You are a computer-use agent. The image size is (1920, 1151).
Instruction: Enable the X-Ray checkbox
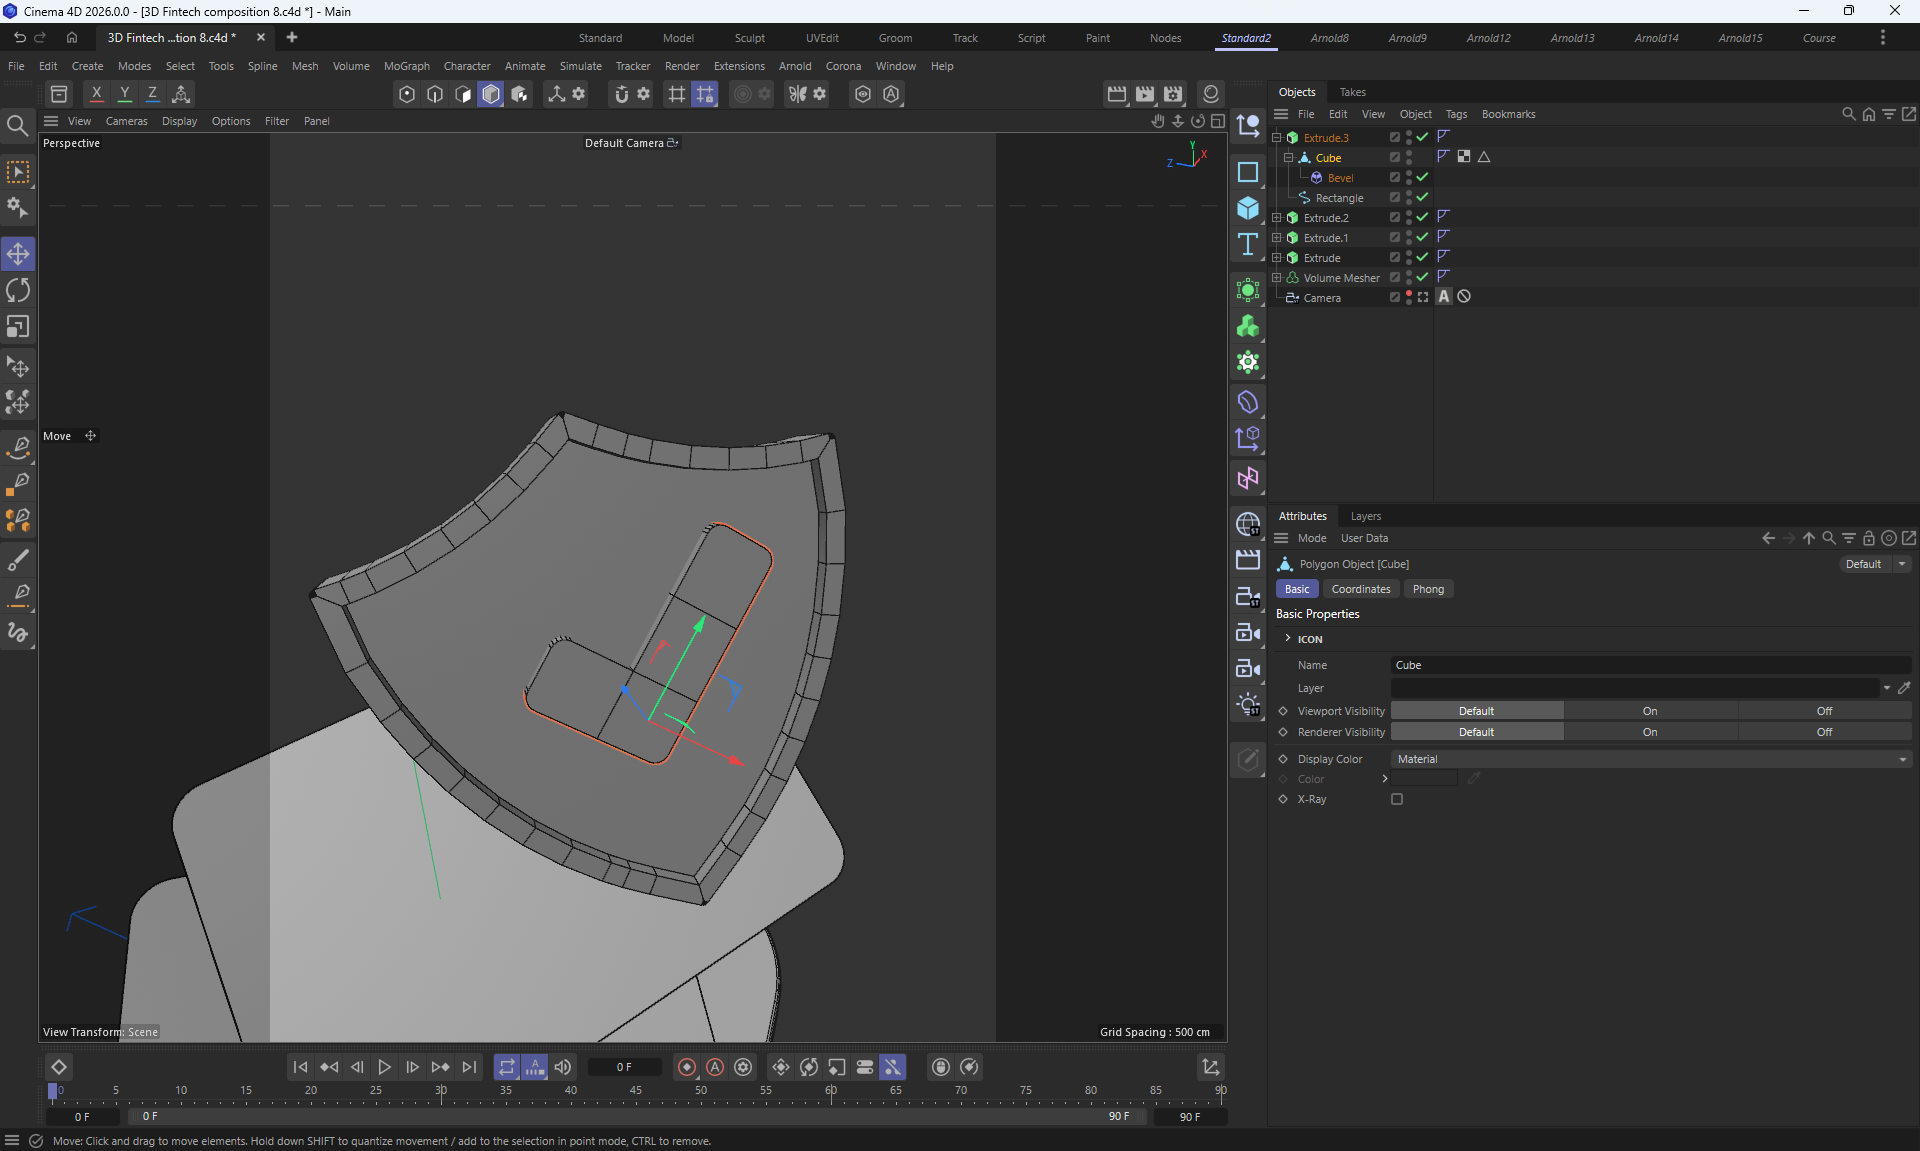click(1397, 799)
